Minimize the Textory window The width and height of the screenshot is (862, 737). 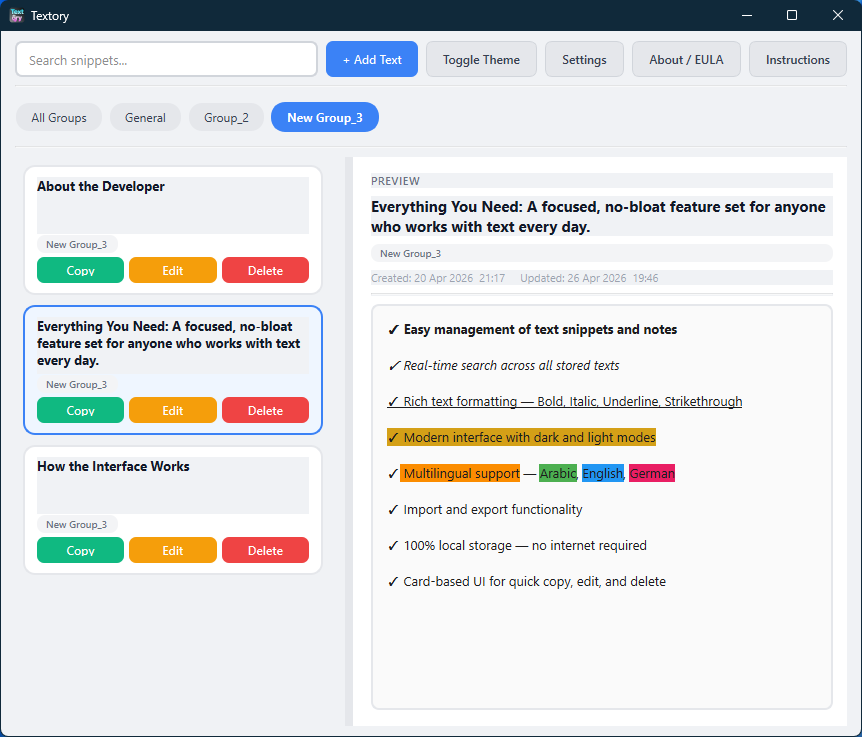pyautogui.click(x=747, y=15)
